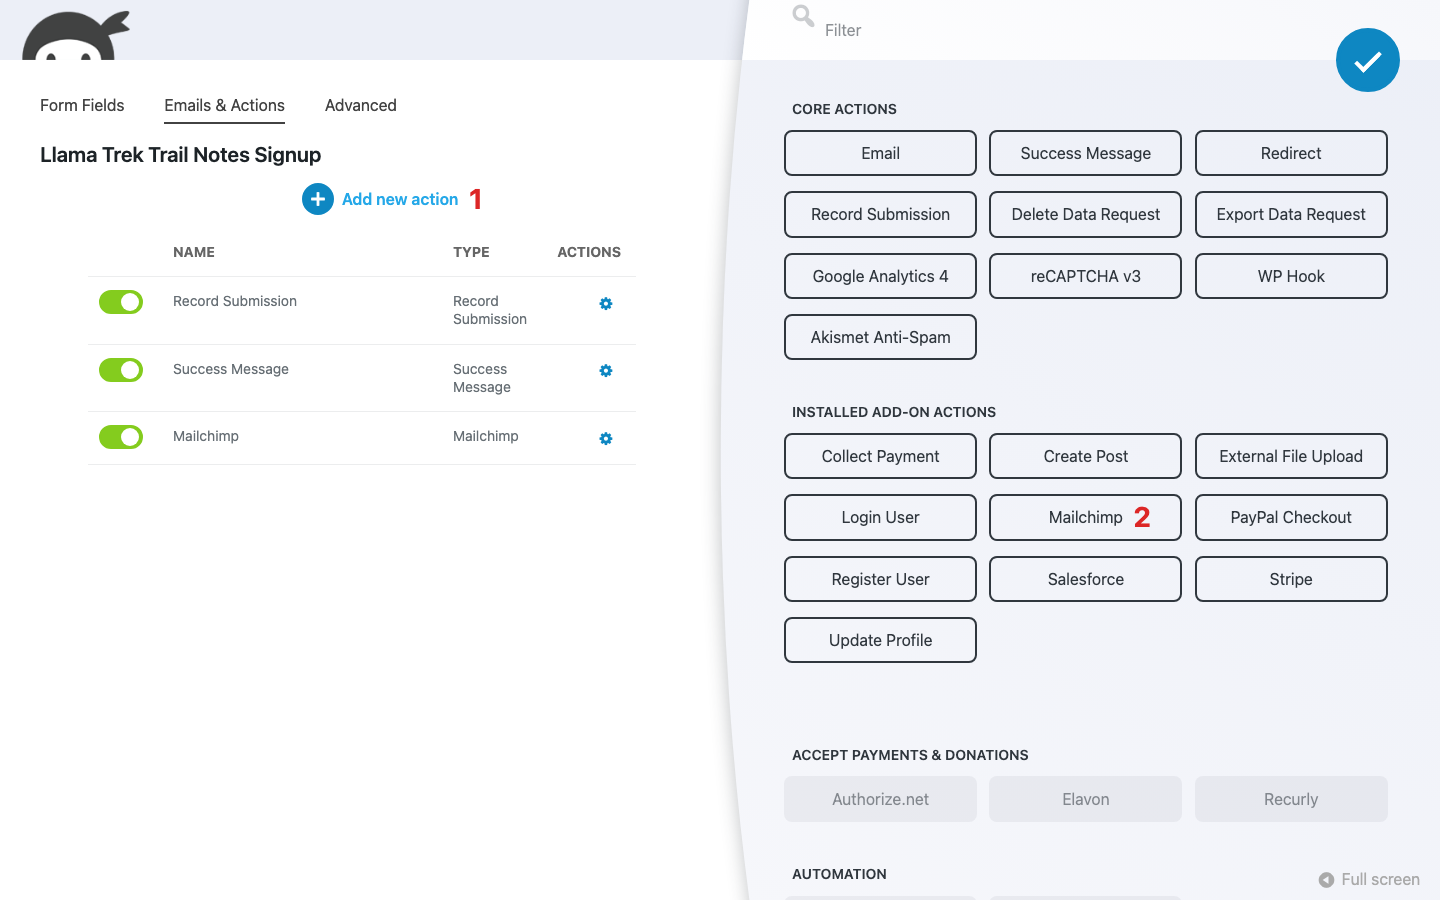
Task: Add the WP Hook action
Action: pyautogui.click(x=1291, y=276)
